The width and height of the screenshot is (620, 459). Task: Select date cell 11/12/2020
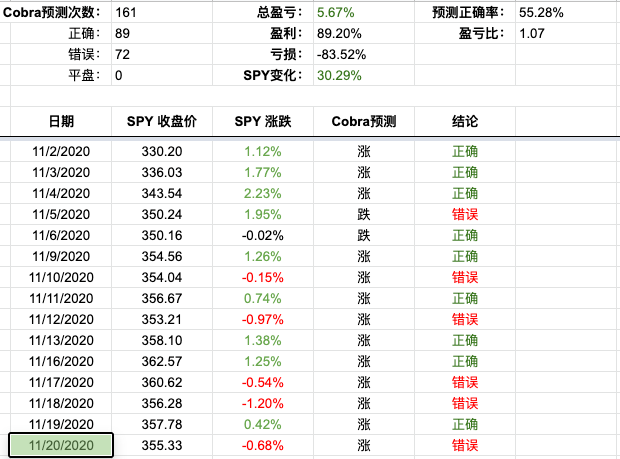click(x=61, y=319)
